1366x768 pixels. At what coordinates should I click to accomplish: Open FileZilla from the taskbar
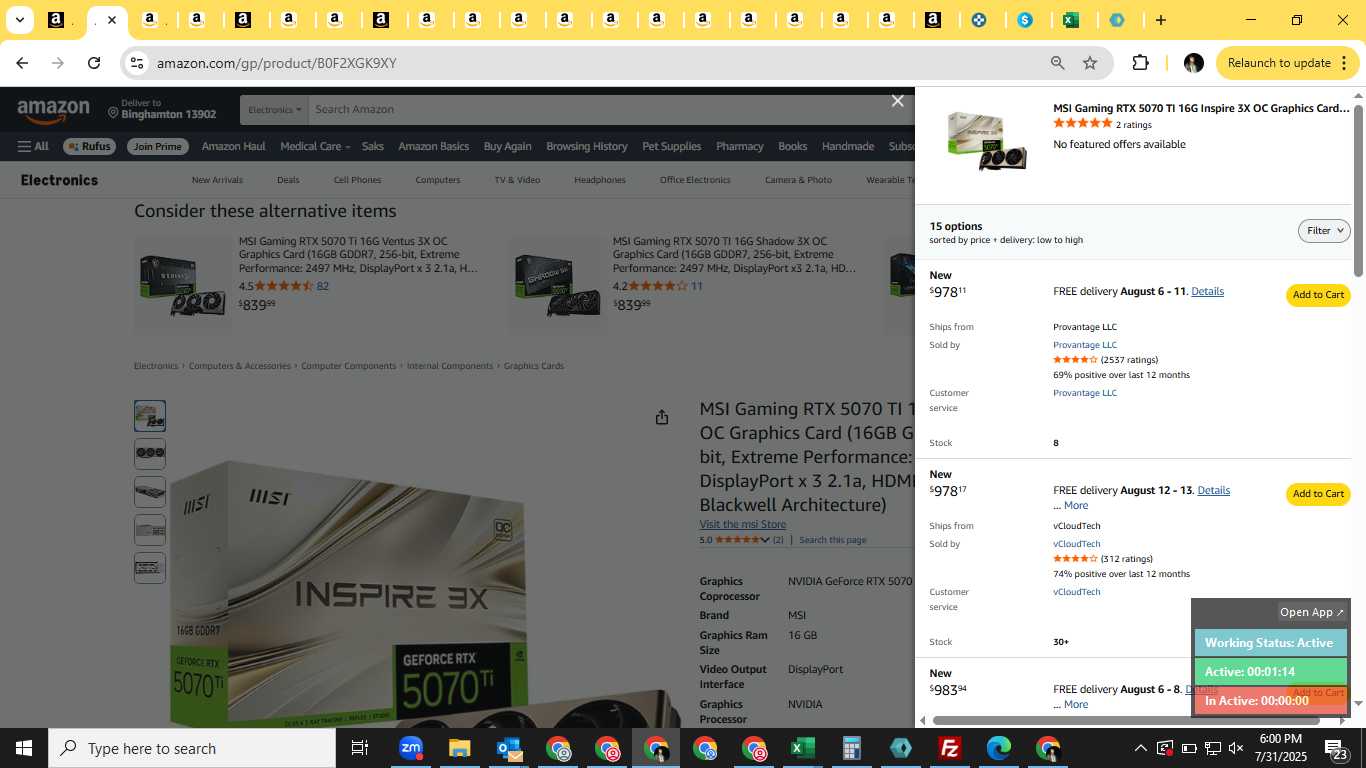pos(949,748)
